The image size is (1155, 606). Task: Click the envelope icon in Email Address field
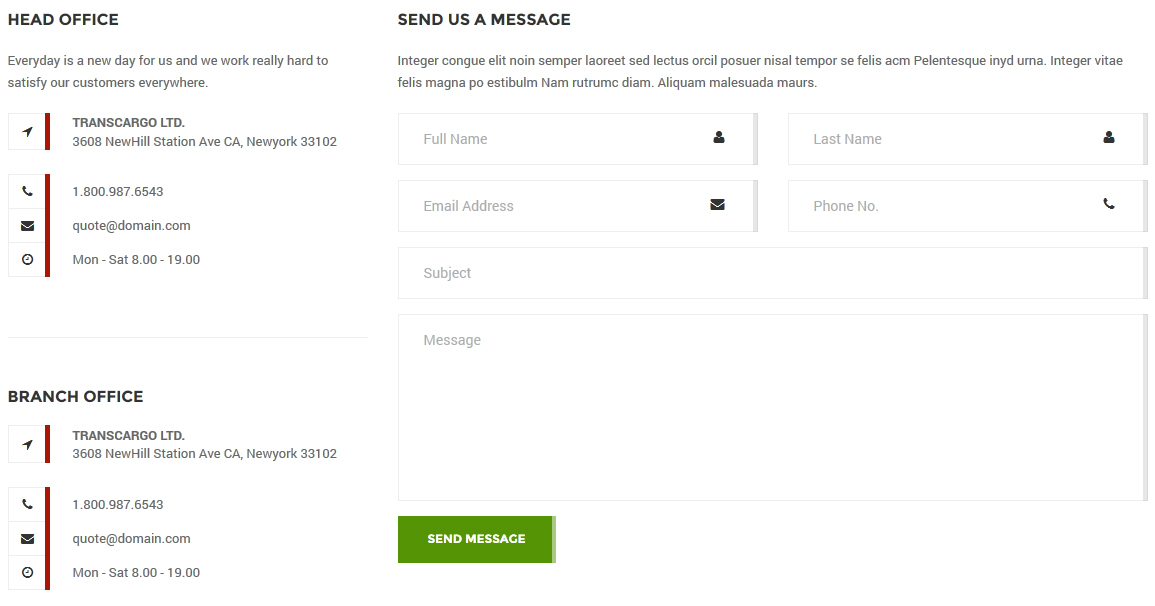coord(717,205)
